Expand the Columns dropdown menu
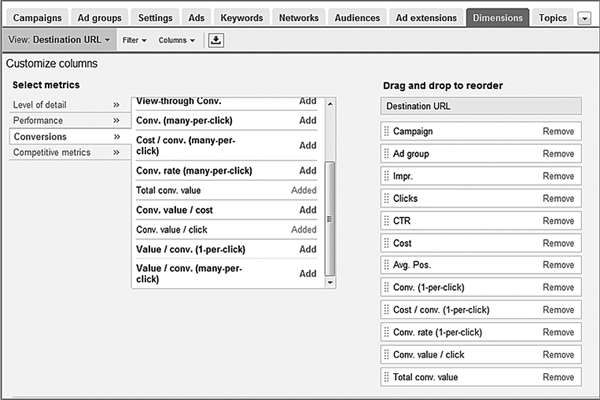This screenshot has width=600, height=400. (176, 40)
